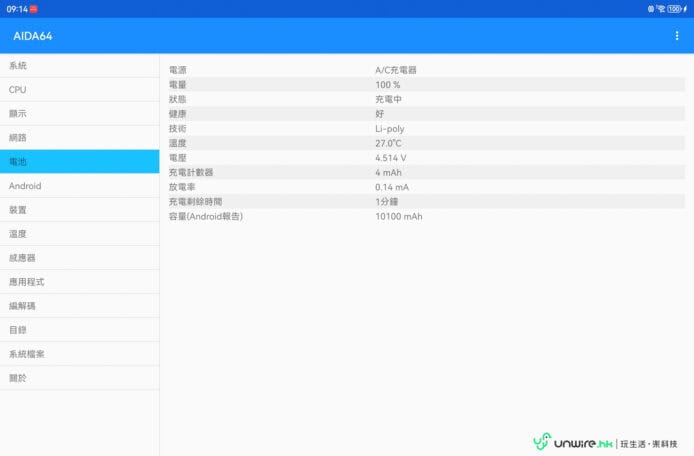Select the 100 % battery level value
This screenshot has width=694, height=456.
click(x=387, y=85)
